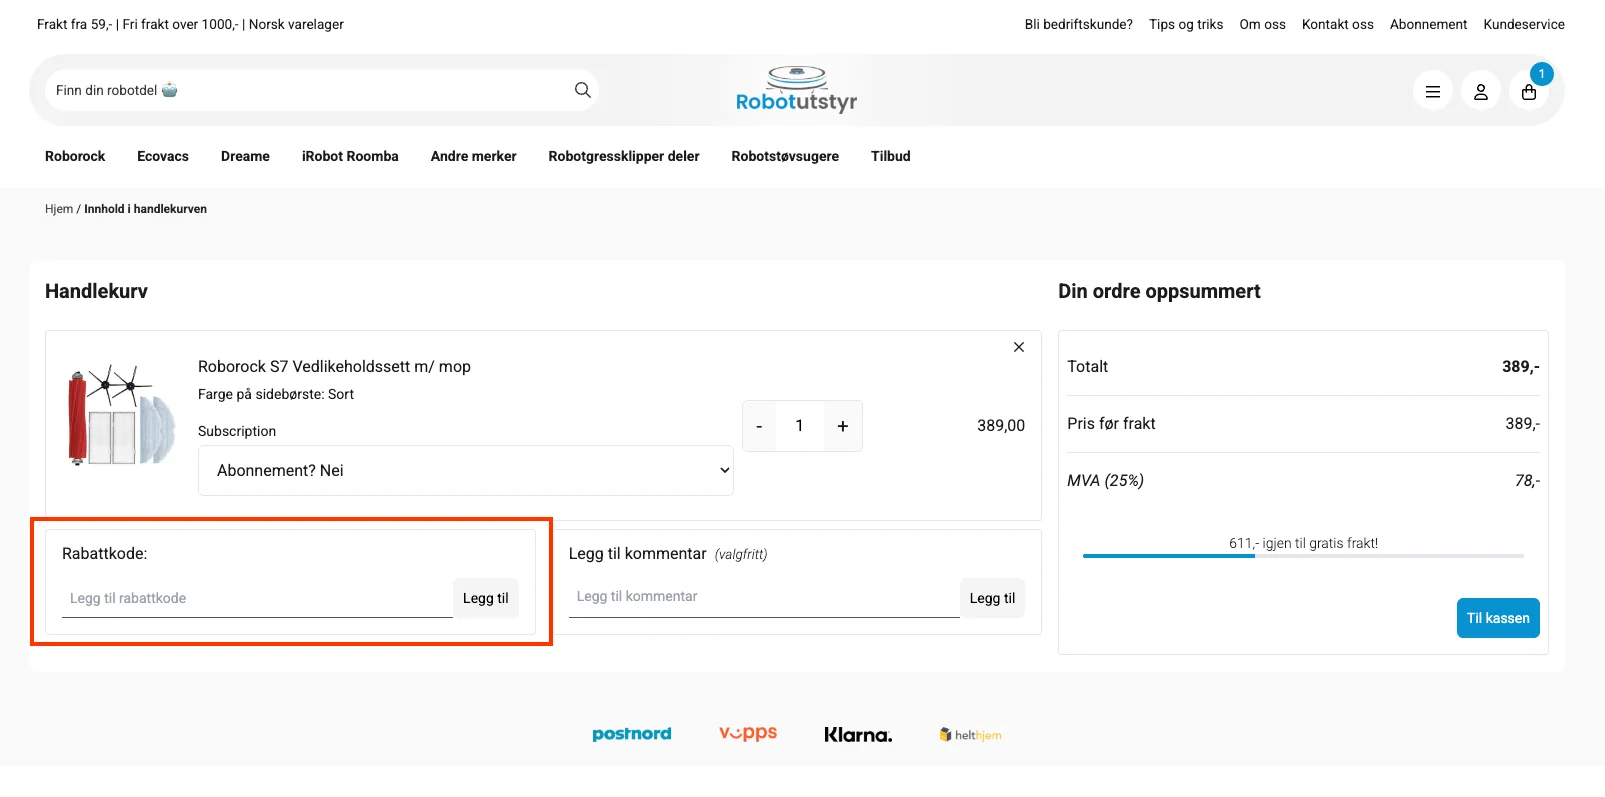Open Bli bedriftskunde link

1079,24
